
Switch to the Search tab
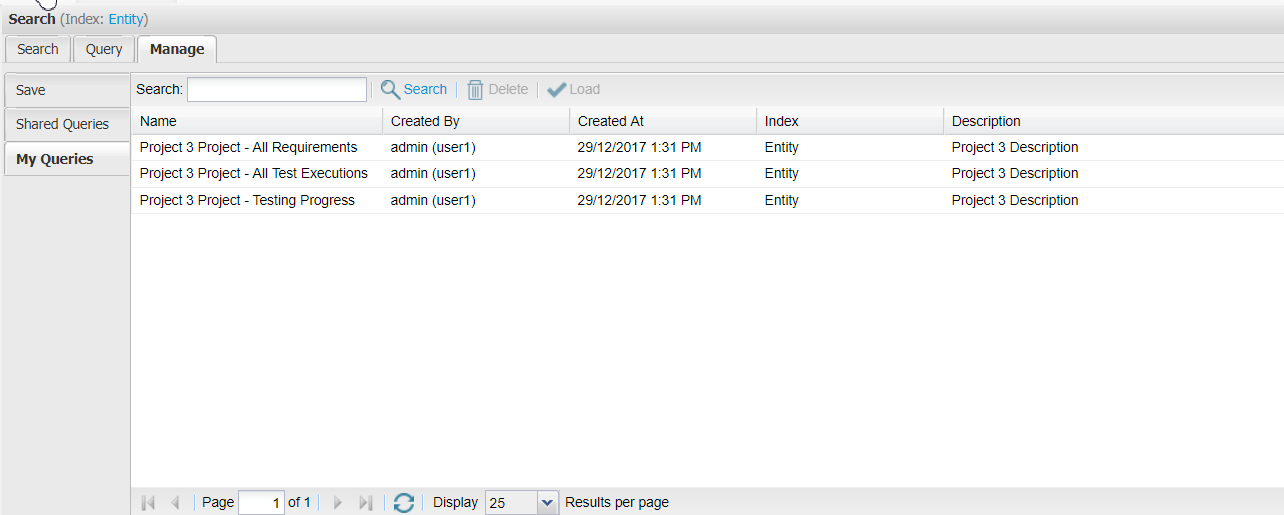[x=38, y=49]
